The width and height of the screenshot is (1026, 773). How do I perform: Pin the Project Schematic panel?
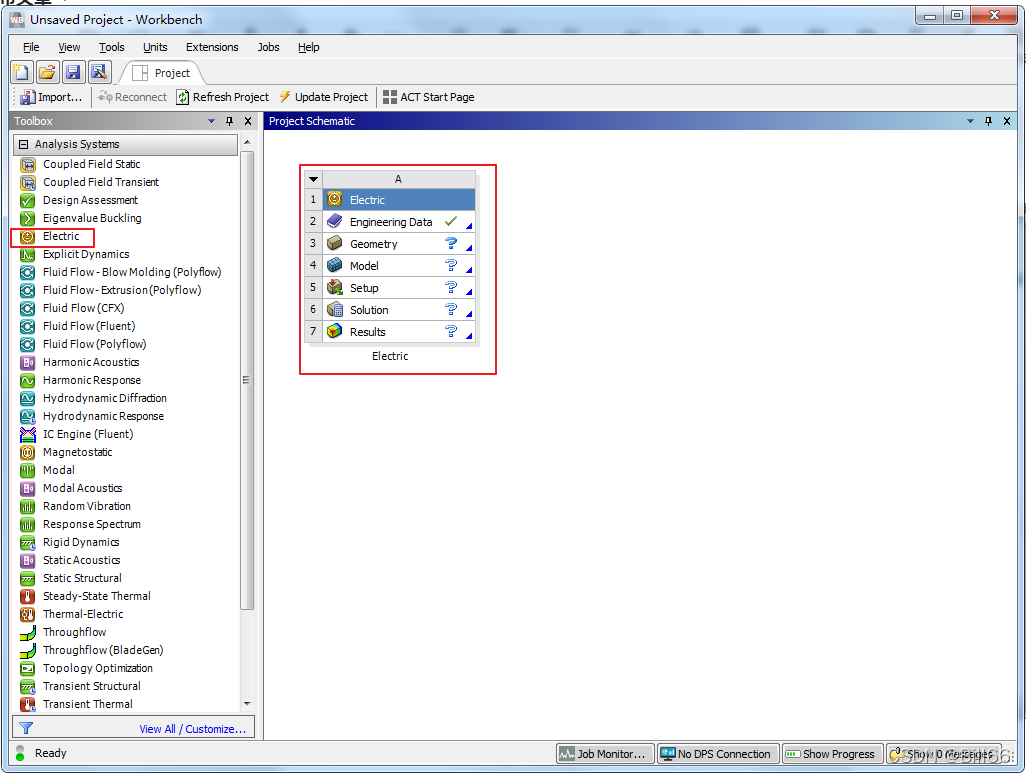988,121
